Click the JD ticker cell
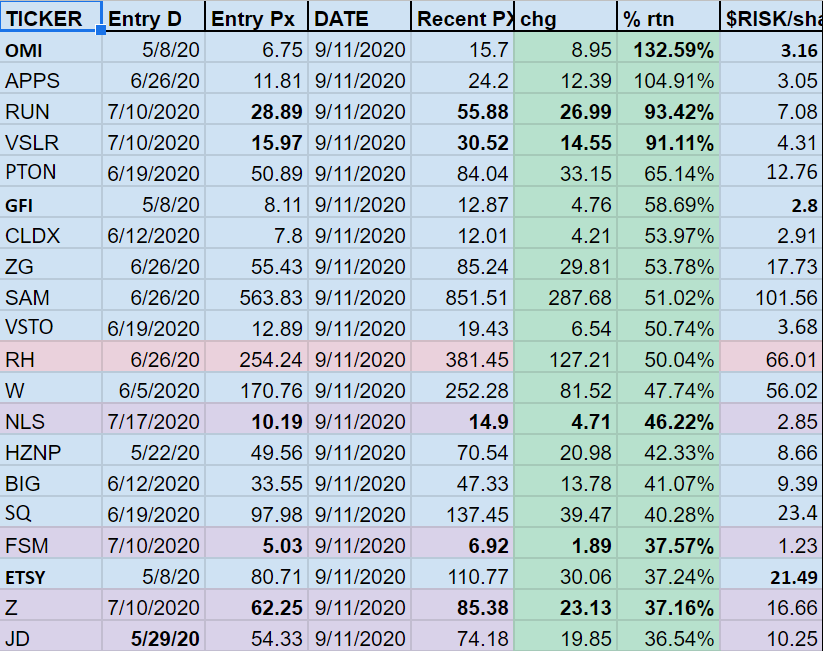The width and height of the screenshot is (823, 651). pos(51,638)
